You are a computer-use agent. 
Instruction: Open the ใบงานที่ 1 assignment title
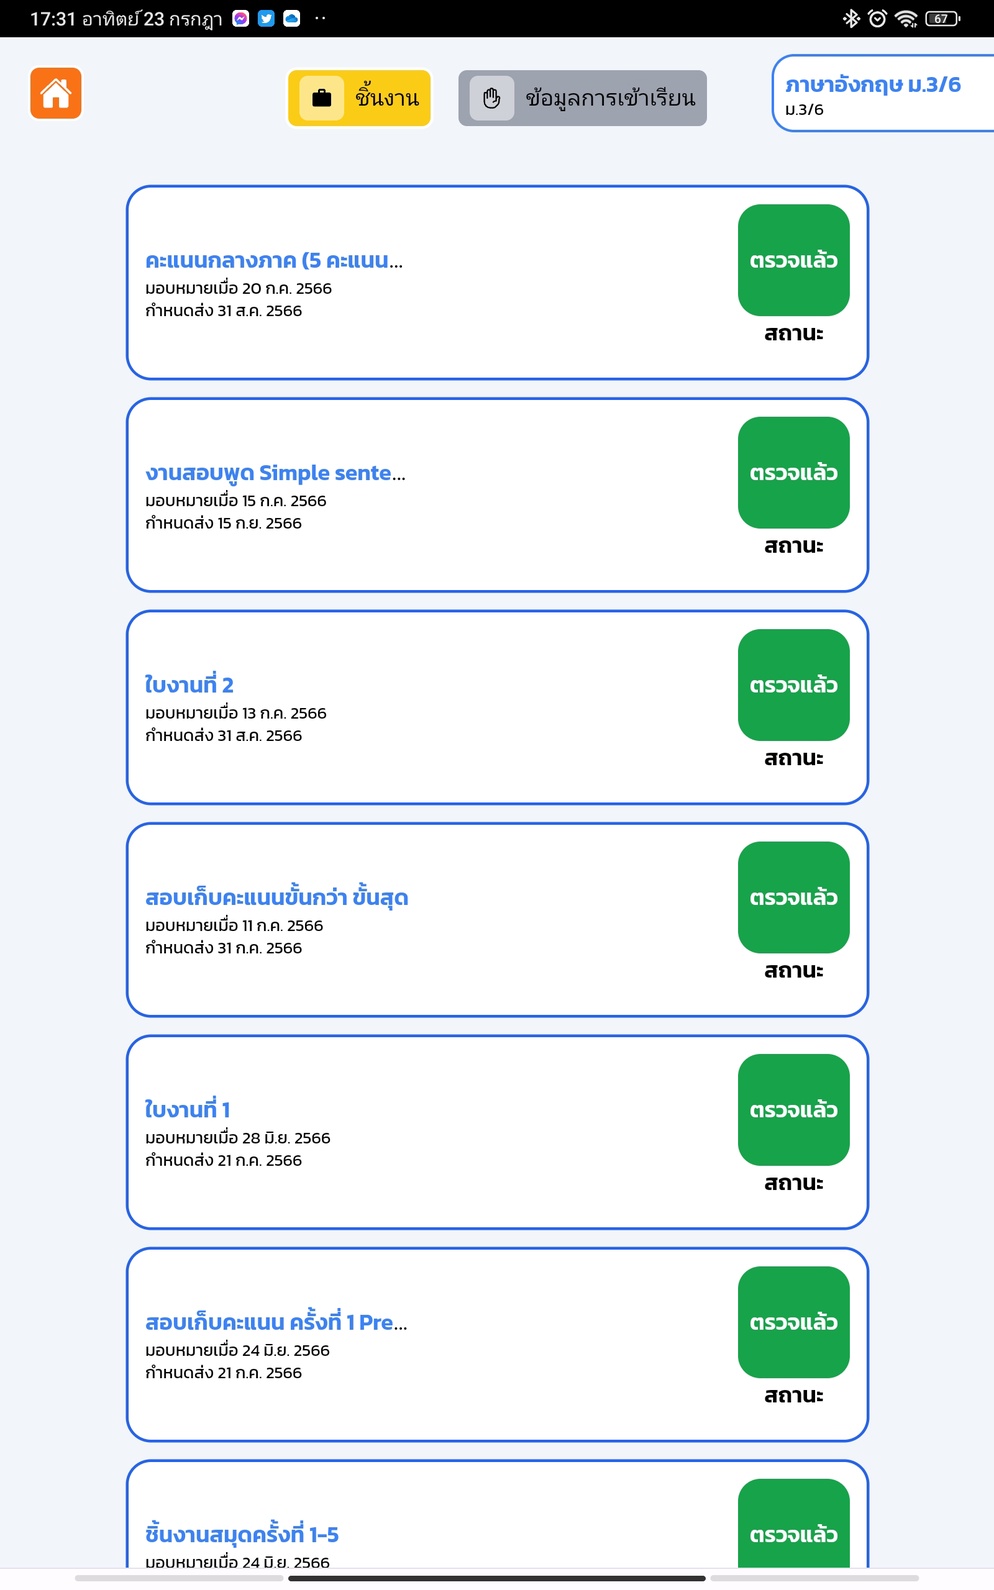[x=188, y=1110]
